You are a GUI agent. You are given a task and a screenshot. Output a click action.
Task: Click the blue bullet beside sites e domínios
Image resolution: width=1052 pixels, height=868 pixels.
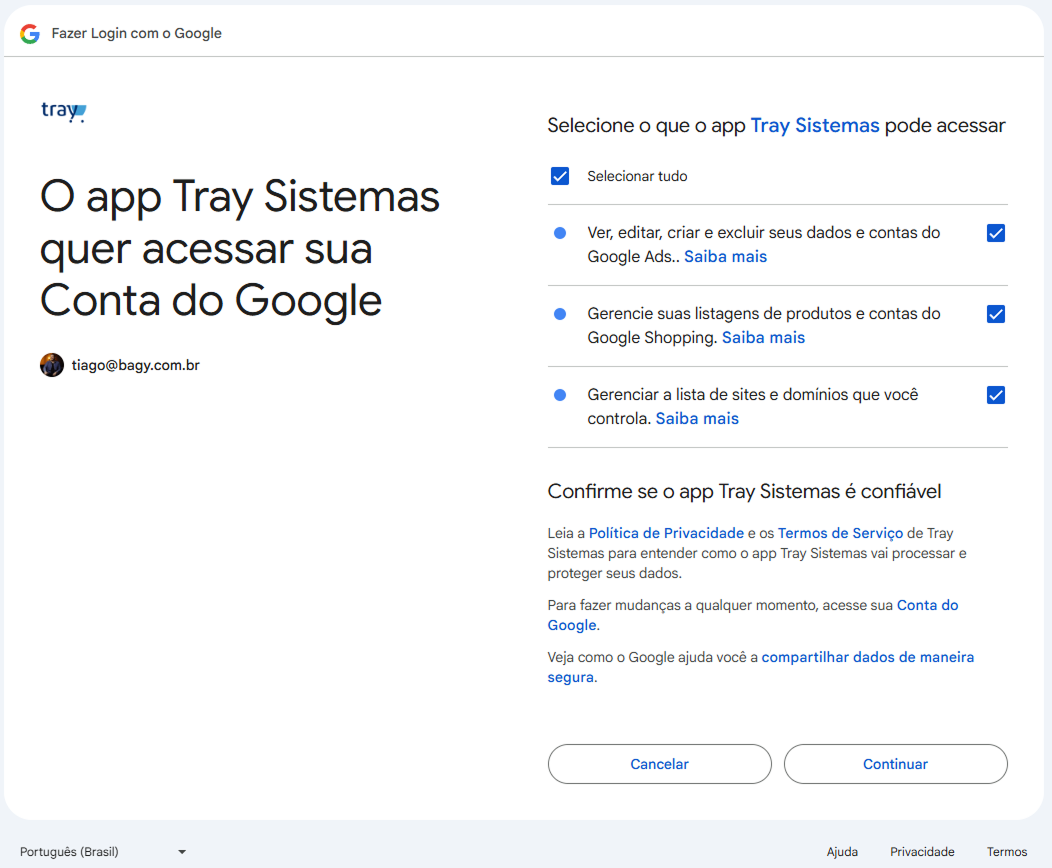tap(560, 395)
